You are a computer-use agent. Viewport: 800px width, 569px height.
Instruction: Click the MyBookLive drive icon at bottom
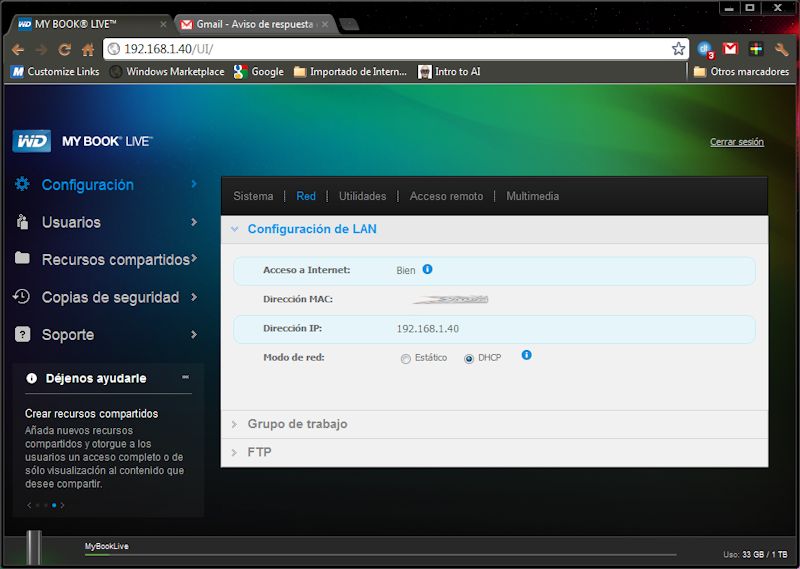34,548
